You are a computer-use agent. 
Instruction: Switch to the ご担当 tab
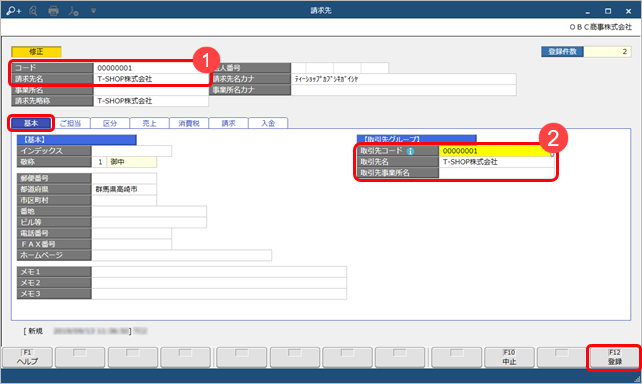coord(70,123)
